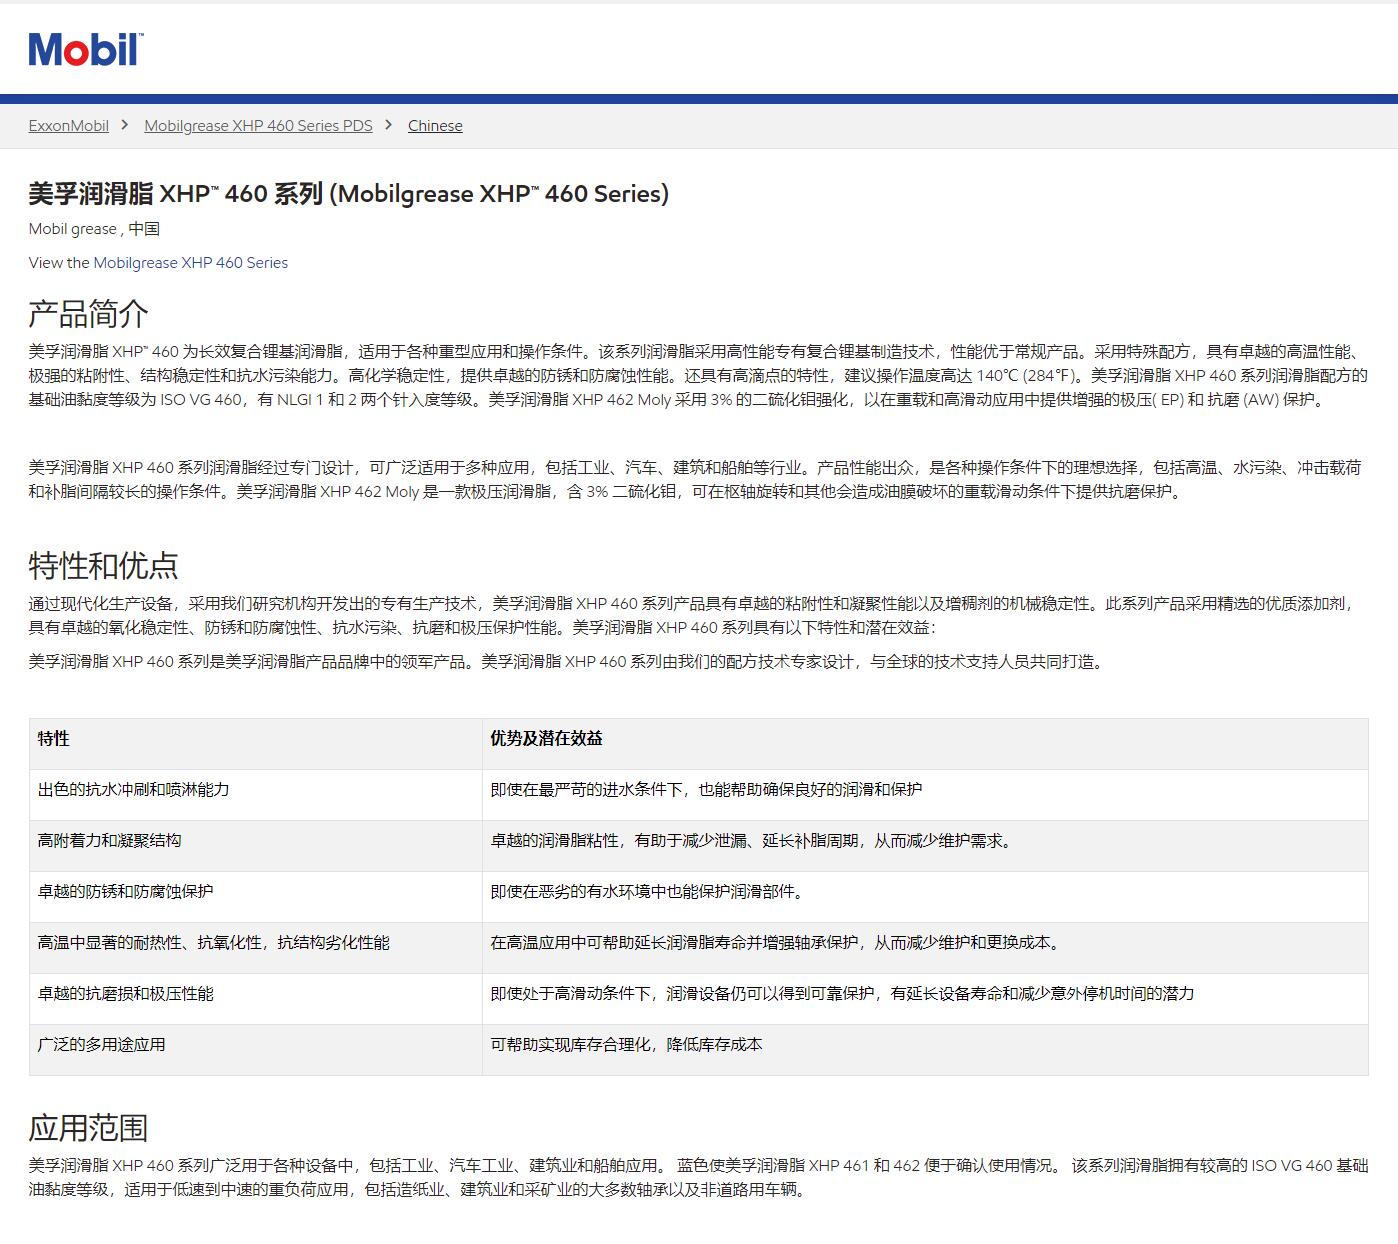Click paragraph starting 通过现代化生产设备
Viewport: 1398px width, 1244px height.
pos(691,616)
